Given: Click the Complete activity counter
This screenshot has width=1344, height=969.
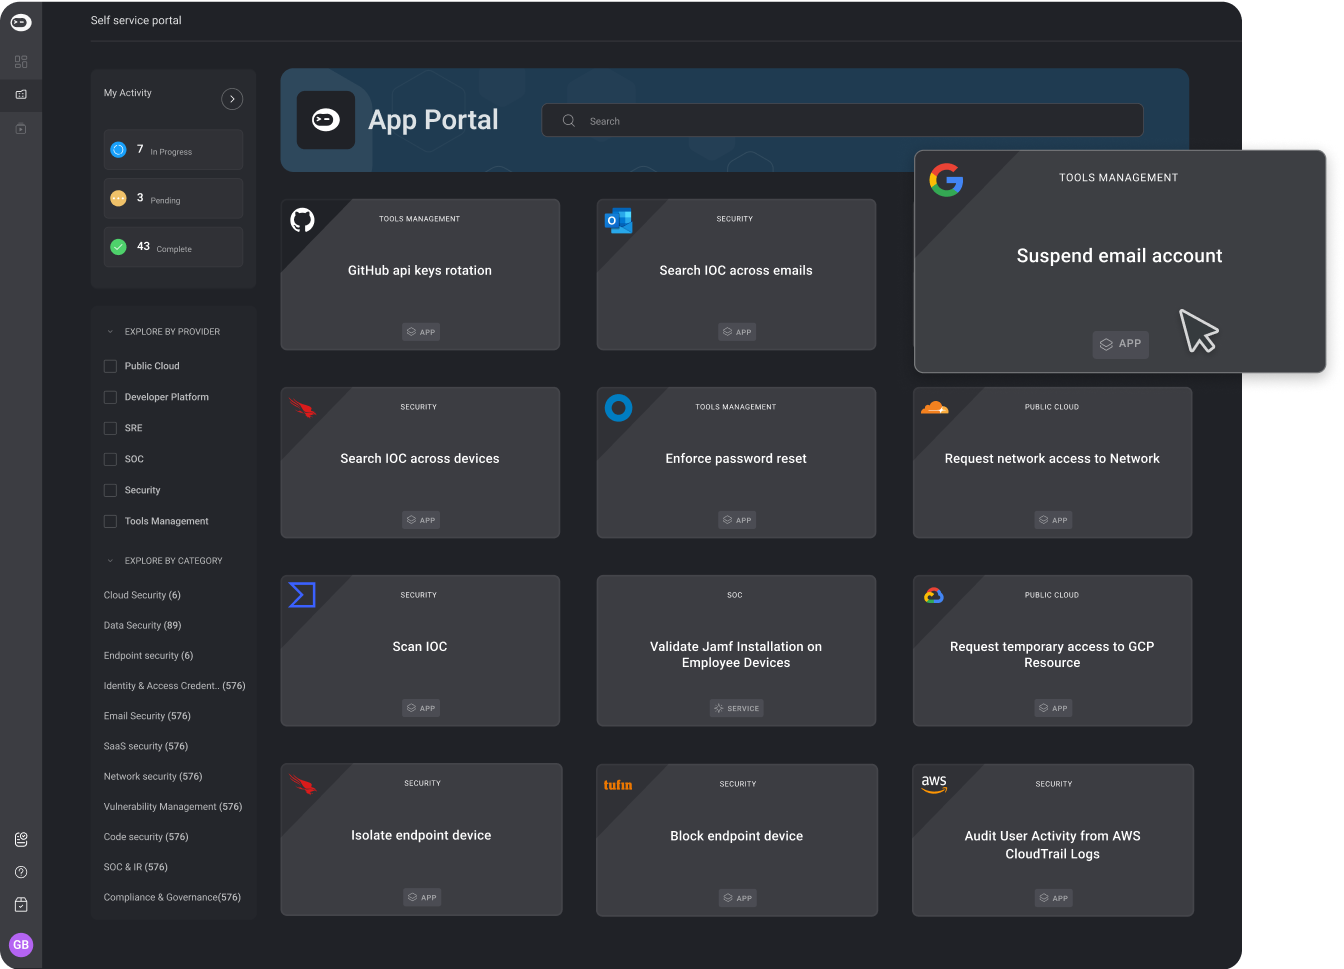Looking at the screenshot, I should pos(173,247).
